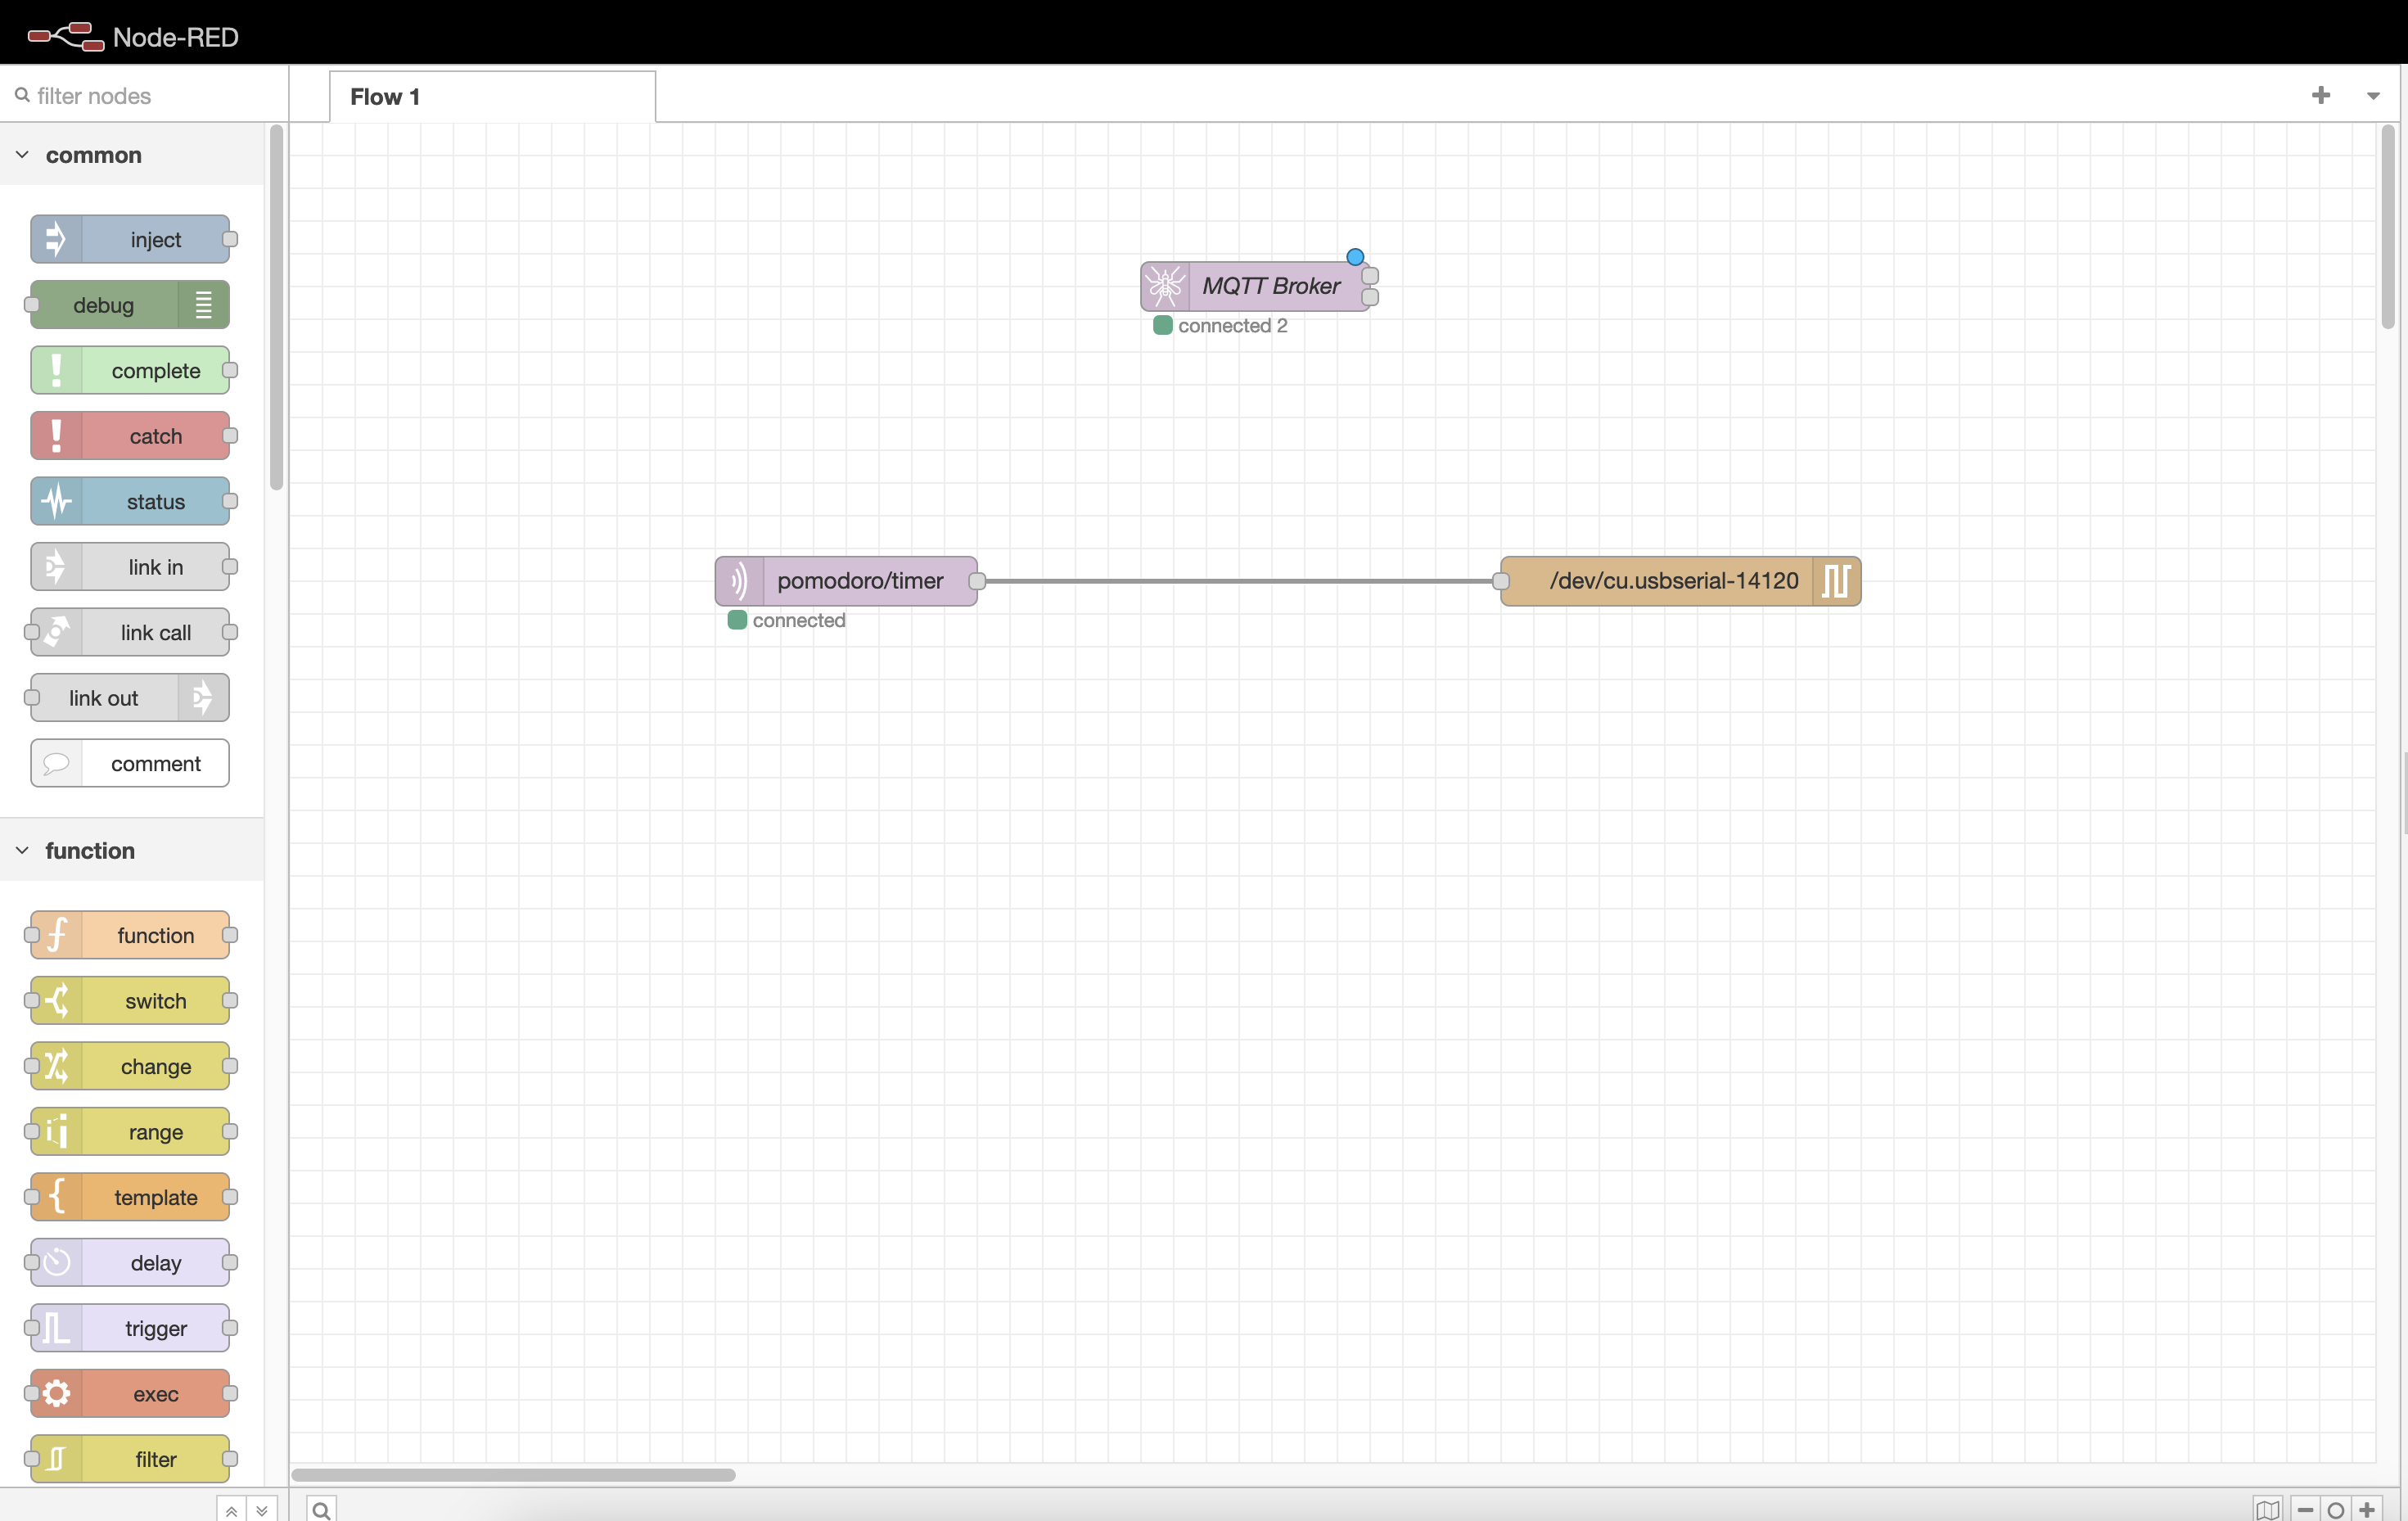The height and width of the screenshot is (1521, 2408).
Task: Open the flow list dropdown menu
Action: click(x=2373, y=95)
